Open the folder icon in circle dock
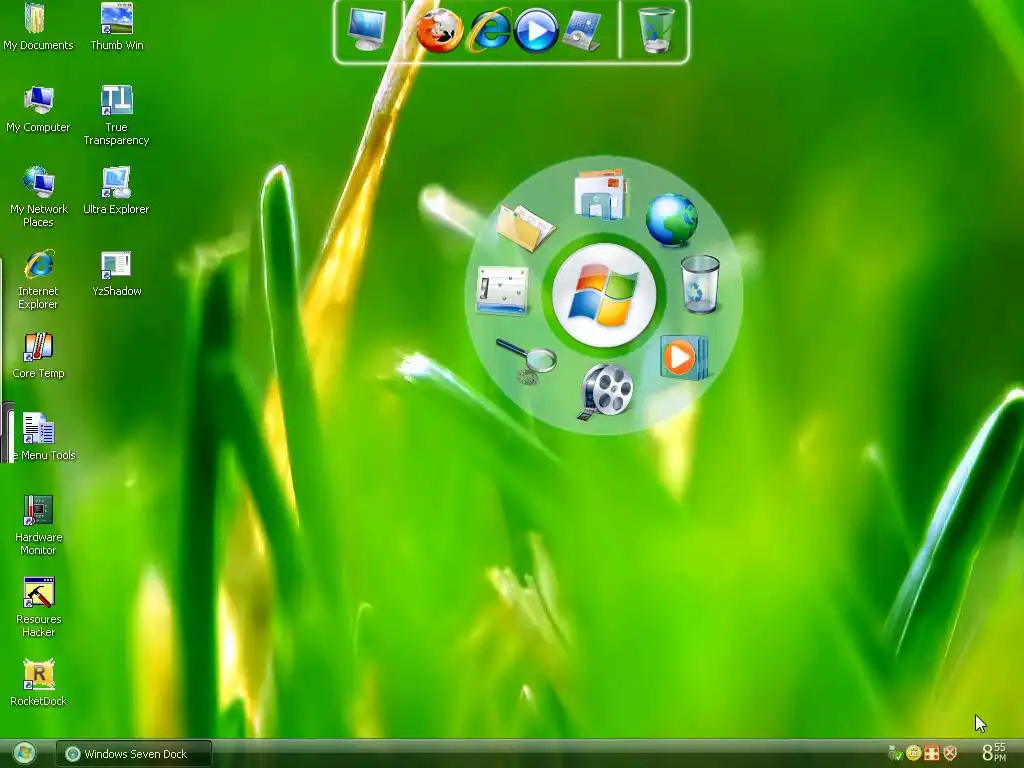The height and width of the screenshot is (768, 1024). coord(525,227)
